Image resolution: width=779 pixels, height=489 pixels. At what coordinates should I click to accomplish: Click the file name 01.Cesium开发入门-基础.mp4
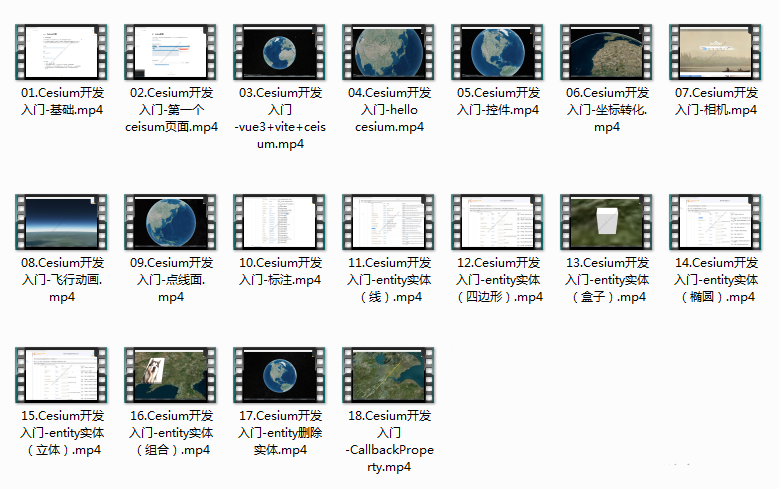coord(62,101)
